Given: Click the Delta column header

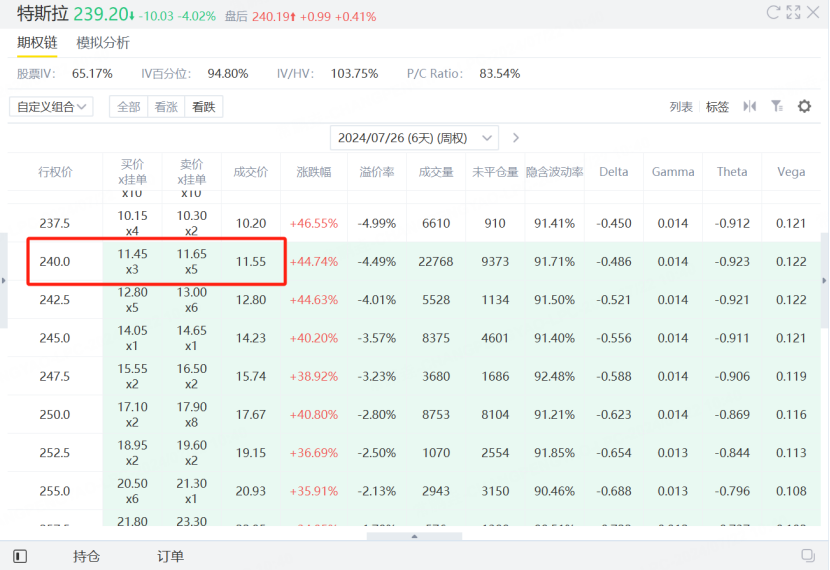Looking at the screenshot, I should click(x=614, y=172).
